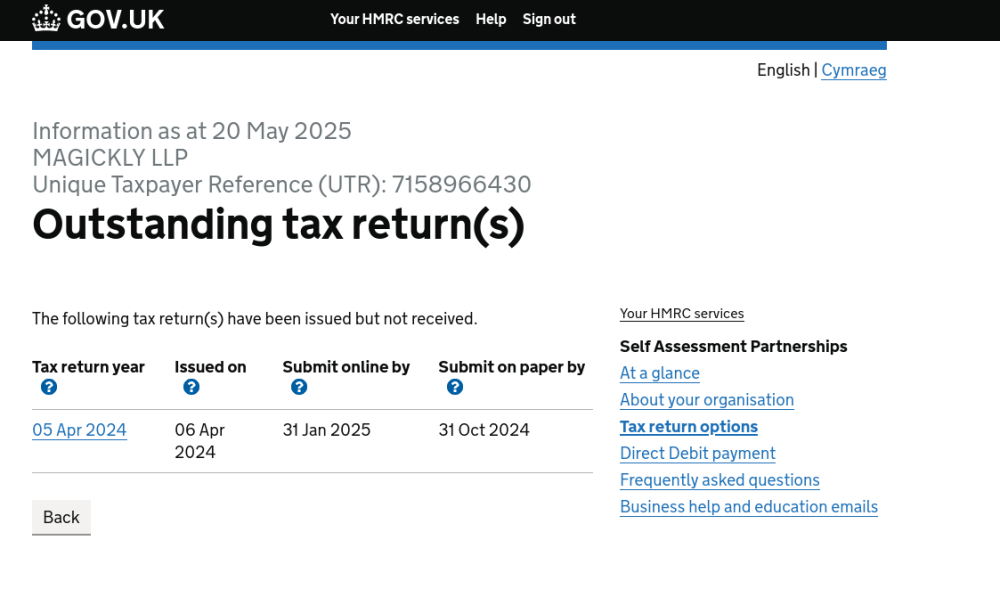View Frequently asked questions
This screenshot has width=1000, height=614.
click(719, 480)
